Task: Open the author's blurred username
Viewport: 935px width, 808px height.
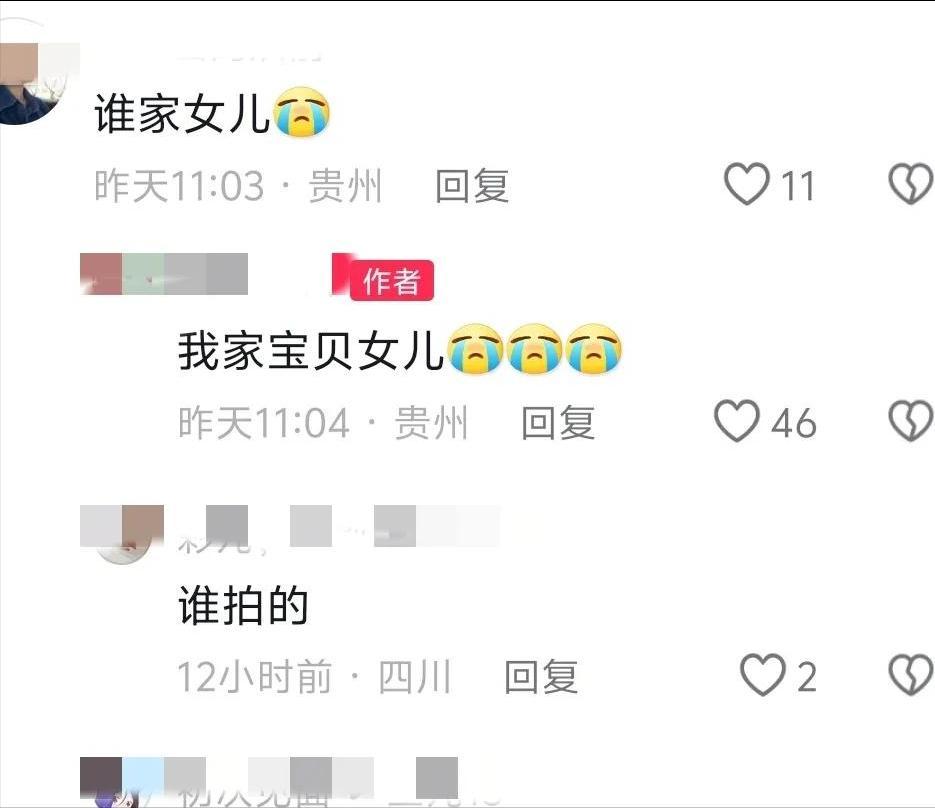Action: point(164,274)
